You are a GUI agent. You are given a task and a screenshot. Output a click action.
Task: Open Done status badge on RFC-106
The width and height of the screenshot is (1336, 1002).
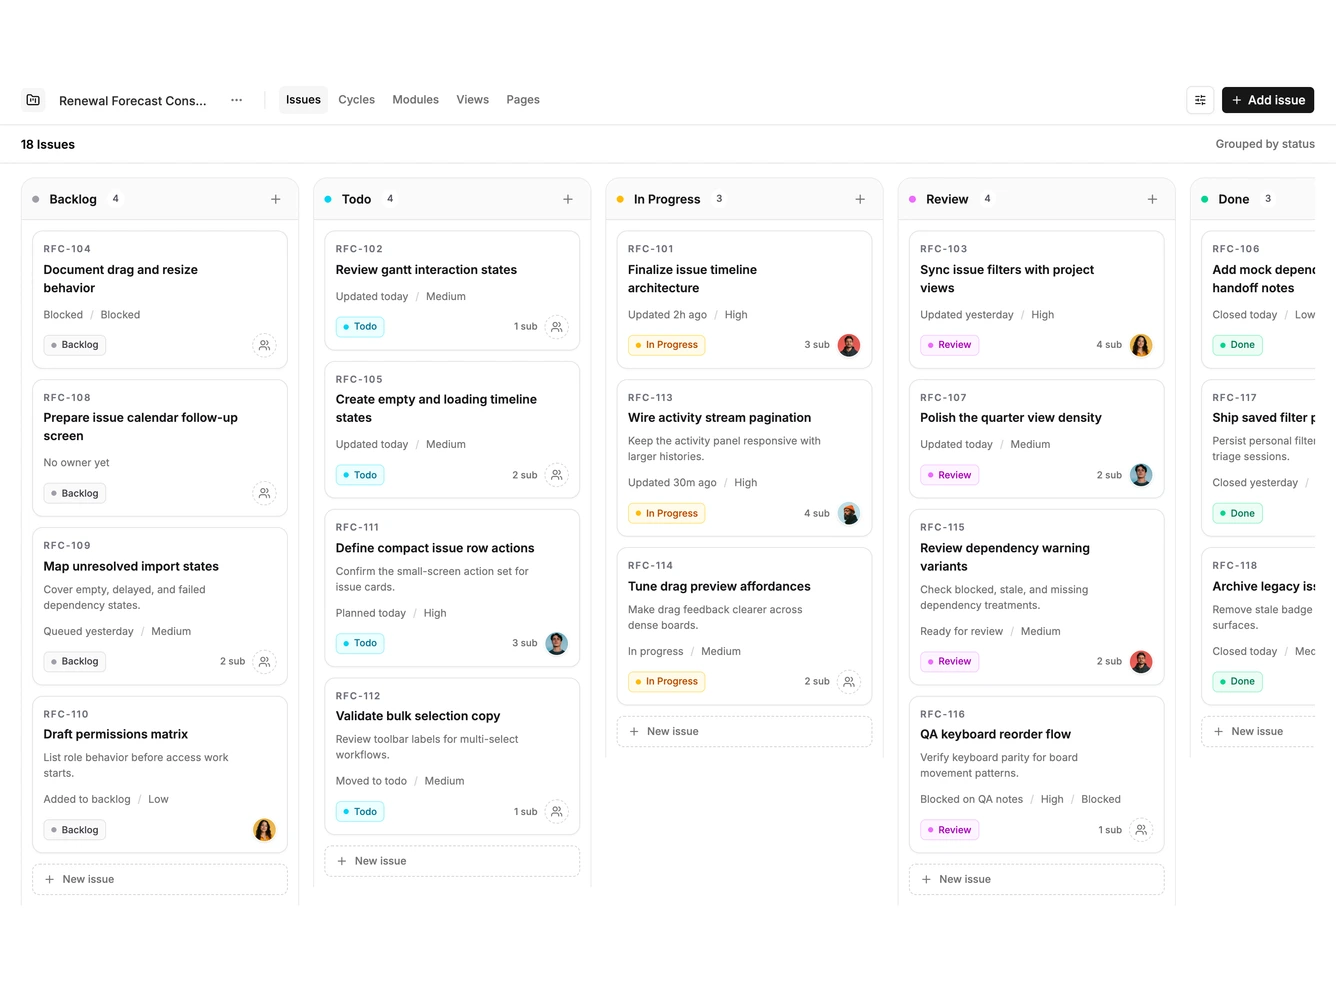point(1237,345)
